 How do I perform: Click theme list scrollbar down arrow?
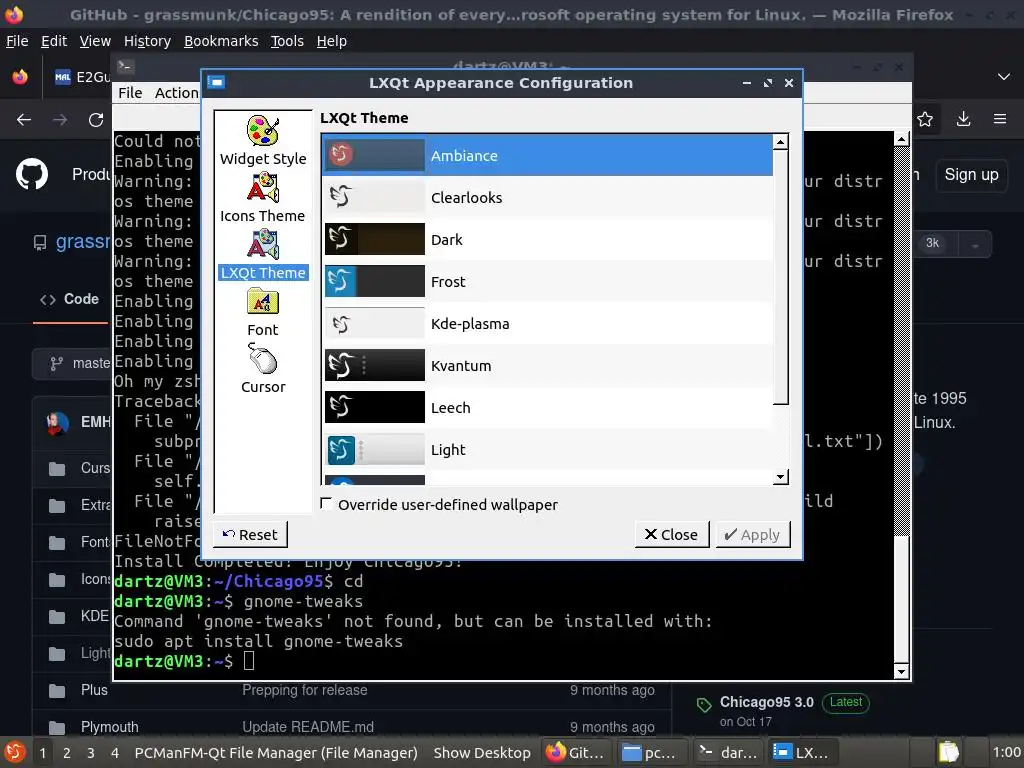(x=780, y=477)
